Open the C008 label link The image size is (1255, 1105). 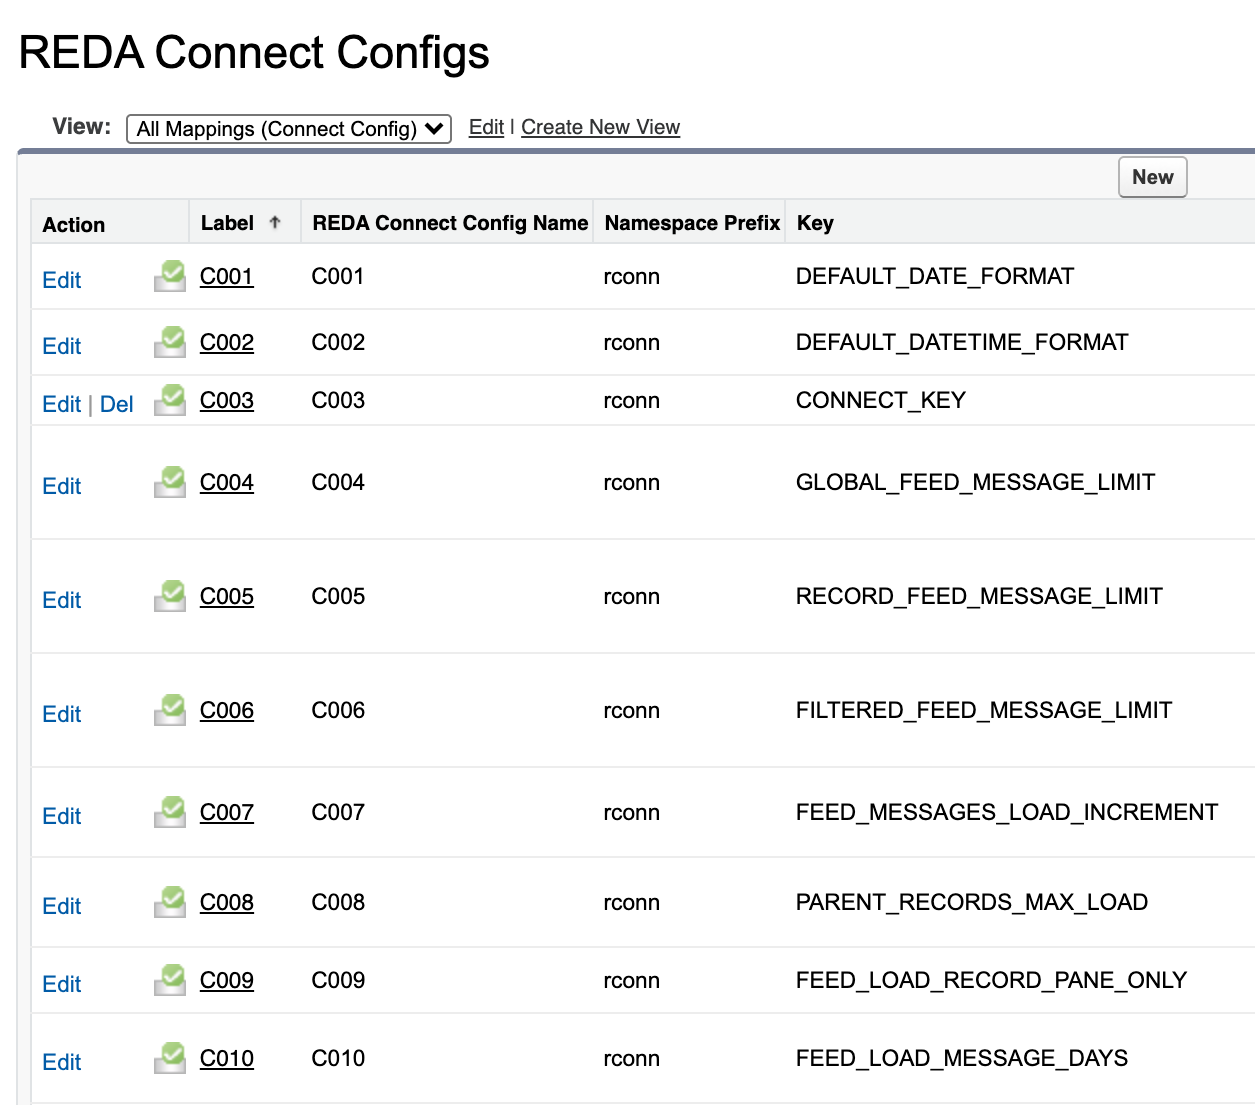coord(227,902)
